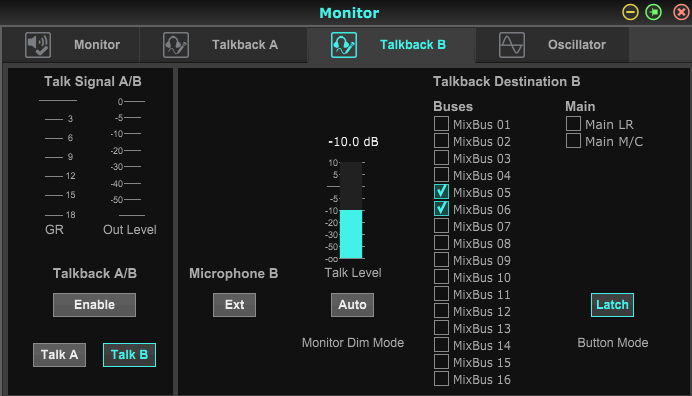Click the Microphone B Ext button
Screen dimensions: 692x396
pos(234,305)
